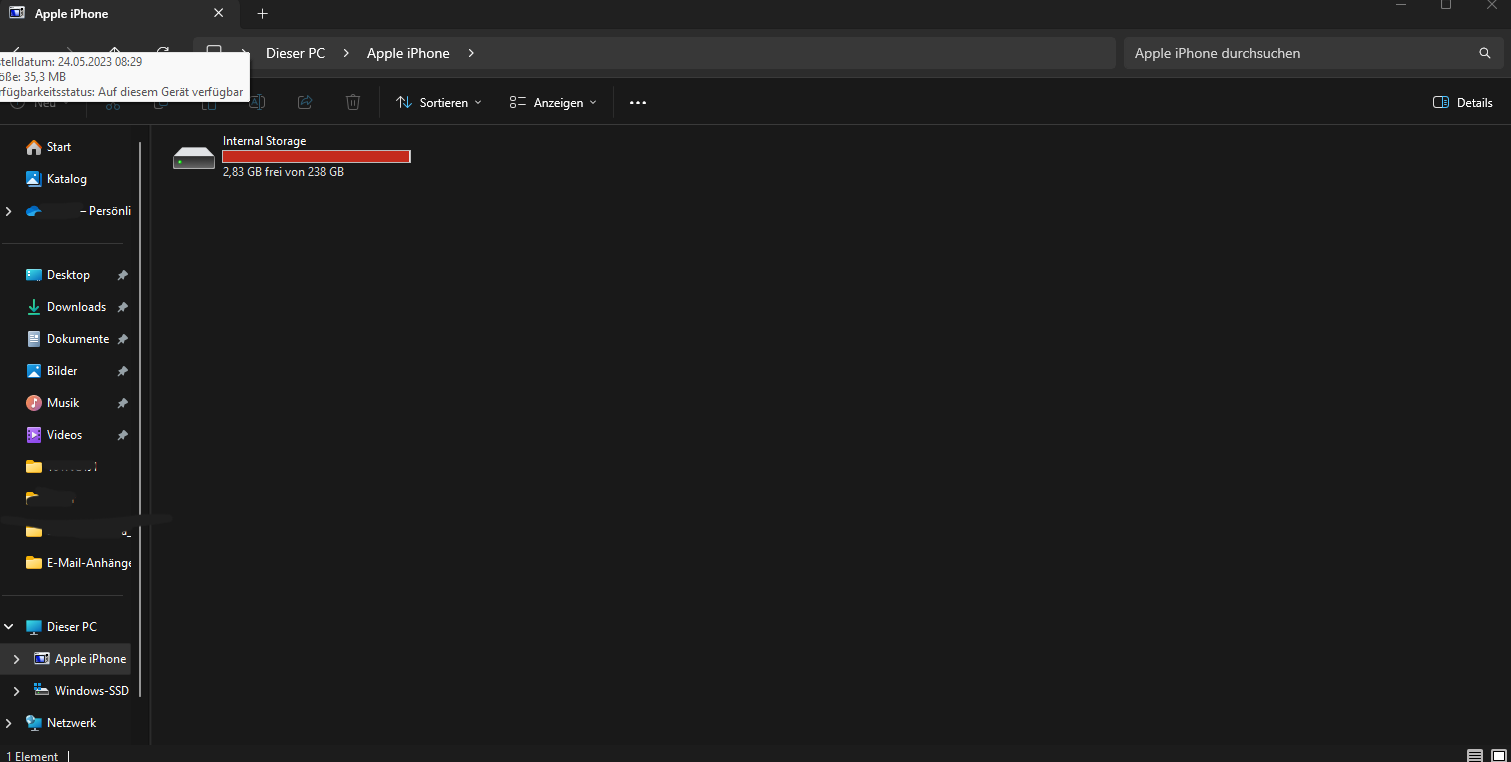Open a new tab with plus icon
Screen dimensions: 1511x762
pyautogui.click(x=263, y=14)
